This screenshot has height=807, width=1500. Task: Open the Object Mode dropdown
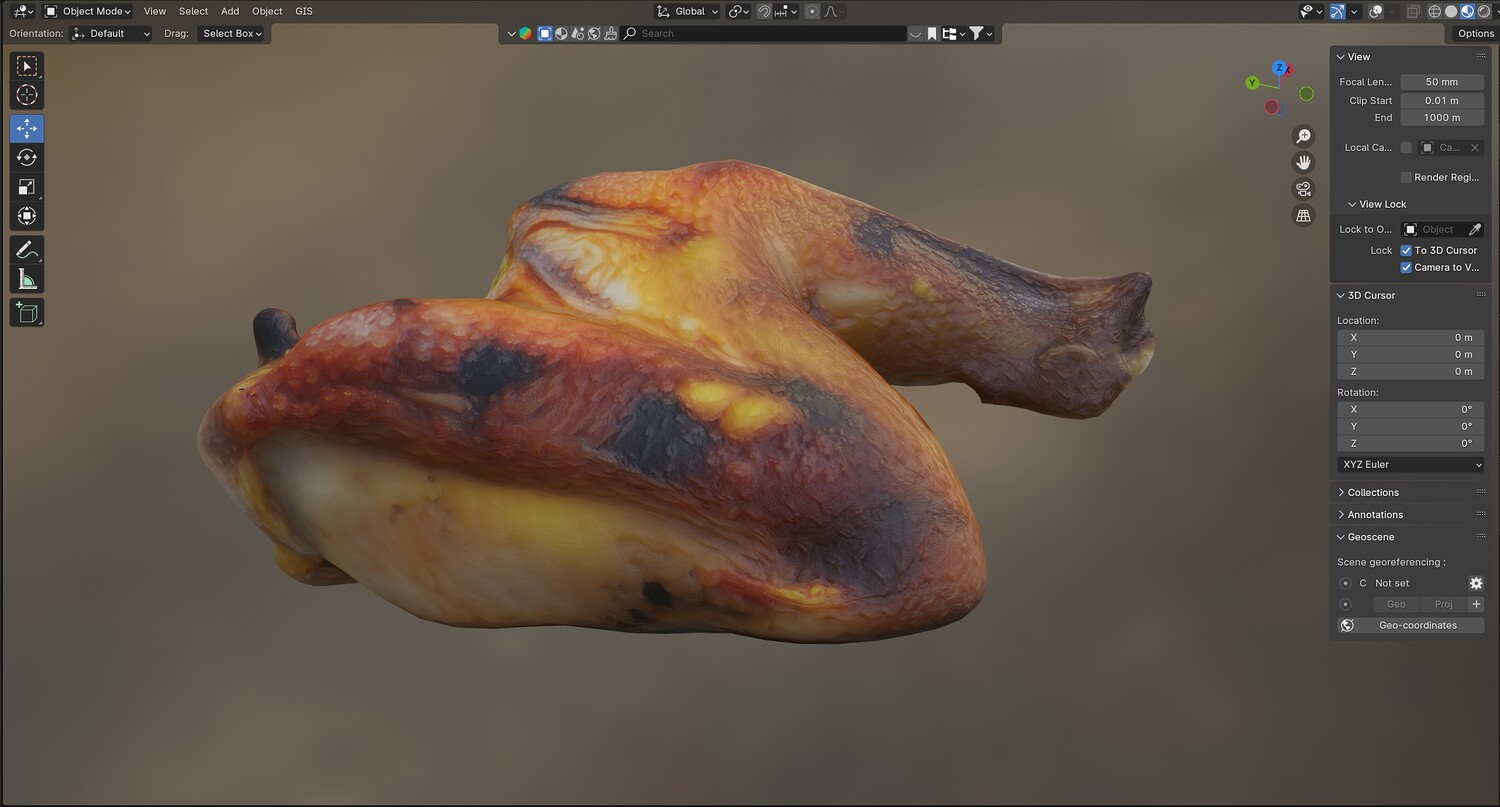[88, 11]
